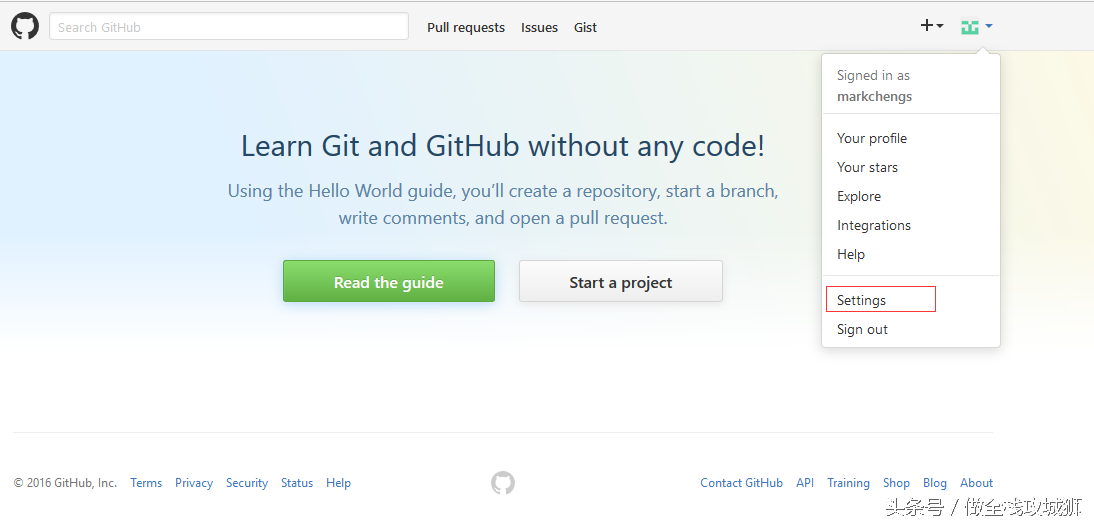This screenshot has width=1094, height=524.
Task: Open the API footer link
Action: (805, 483)
